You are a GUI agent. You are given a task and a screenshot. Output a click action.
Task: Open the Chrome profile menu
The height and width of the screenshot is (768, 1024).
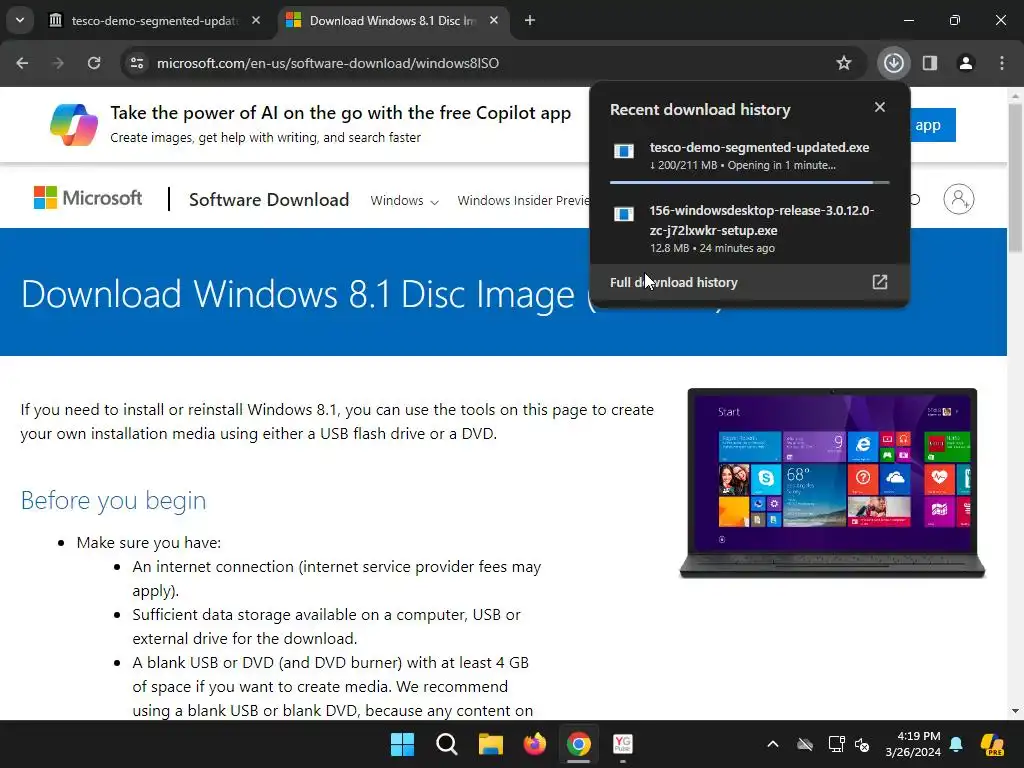coord(966,63)
